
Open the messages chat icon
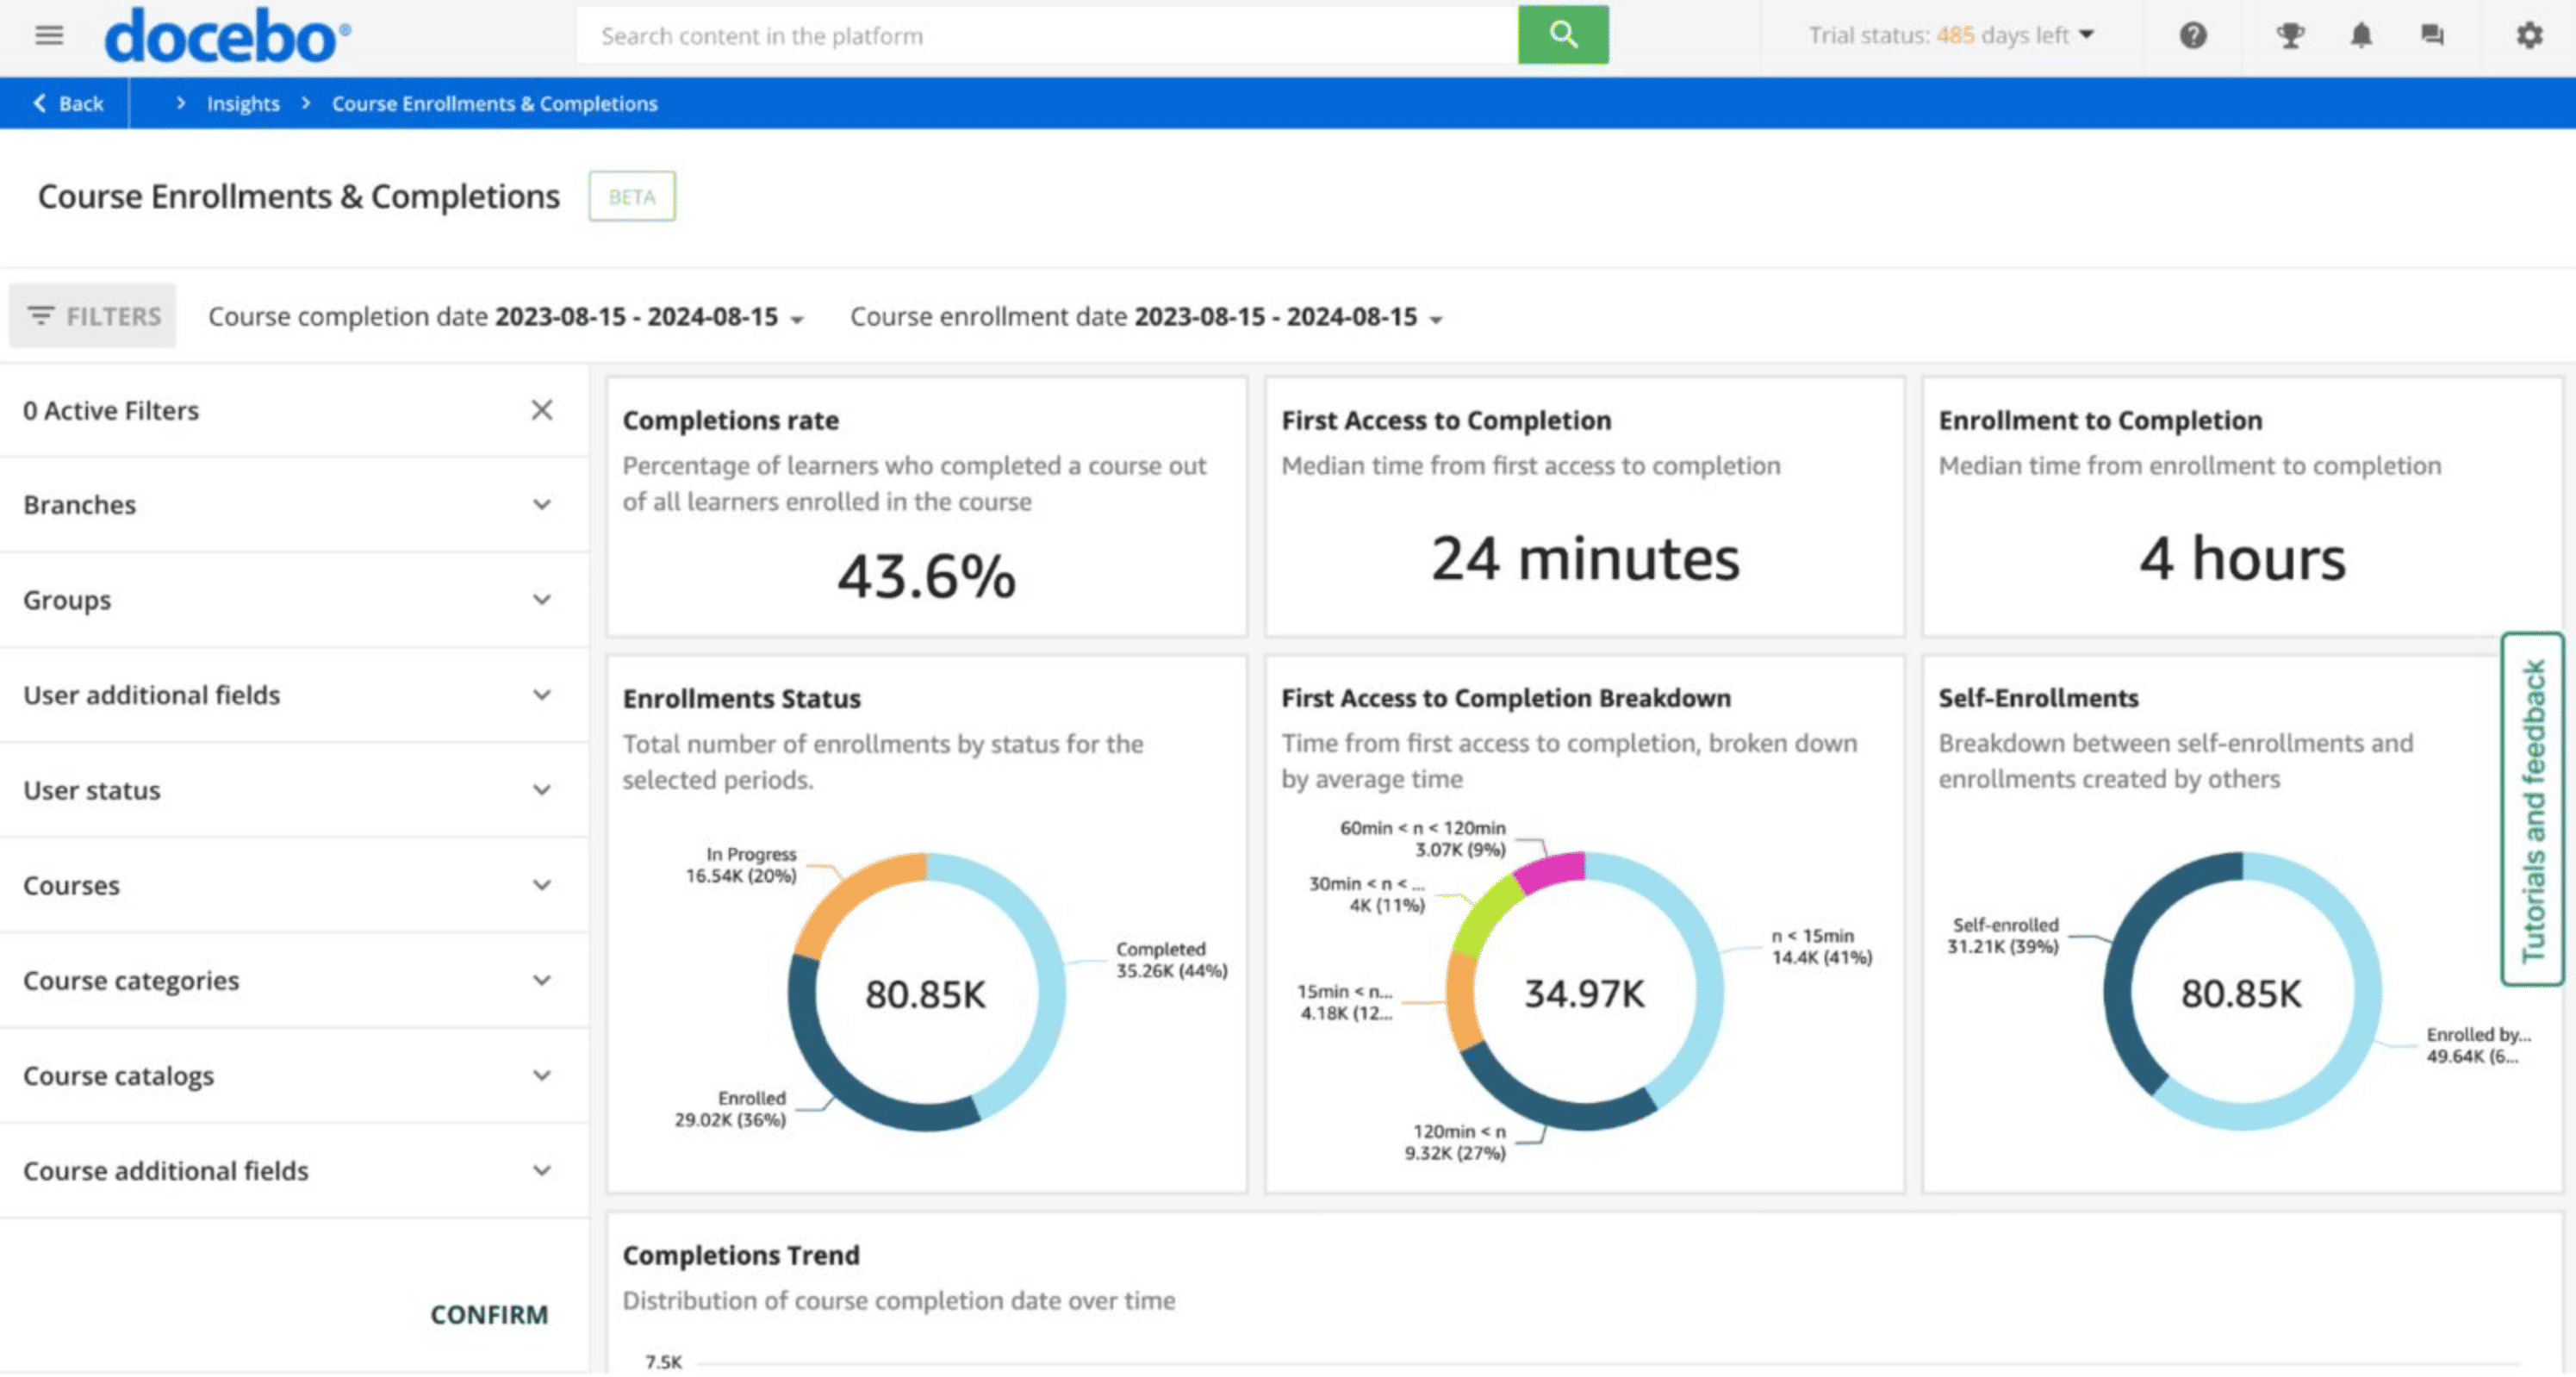(2434, 35)
